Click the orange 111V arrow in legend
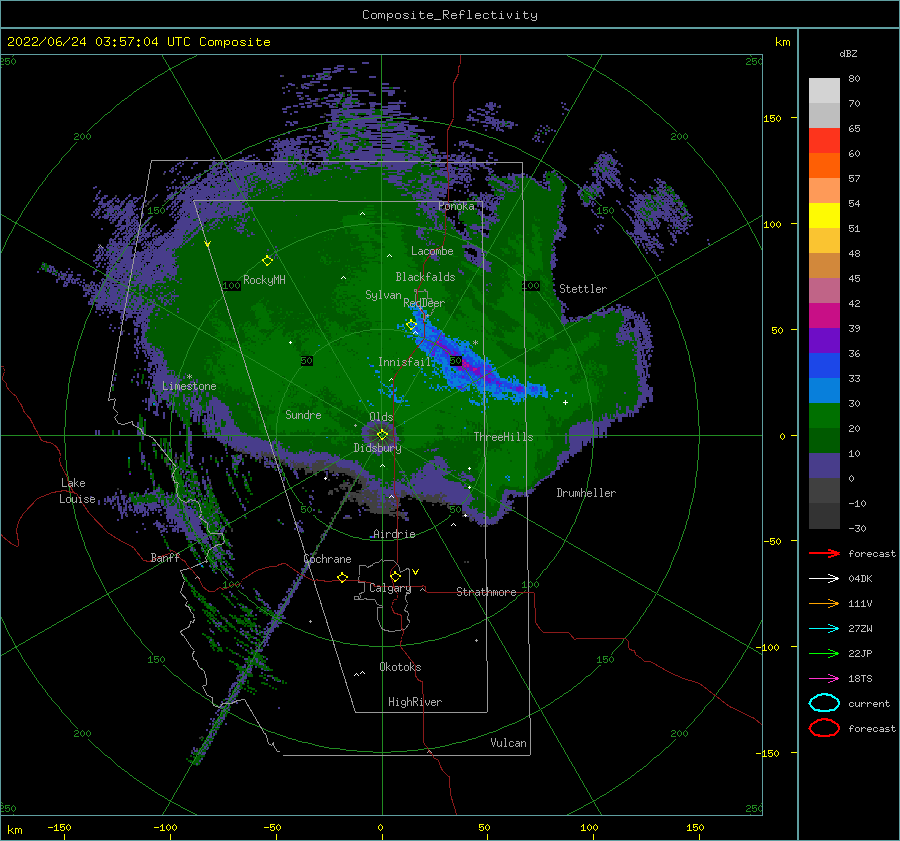Screen dimensions: 900x841 pos(824,603)
